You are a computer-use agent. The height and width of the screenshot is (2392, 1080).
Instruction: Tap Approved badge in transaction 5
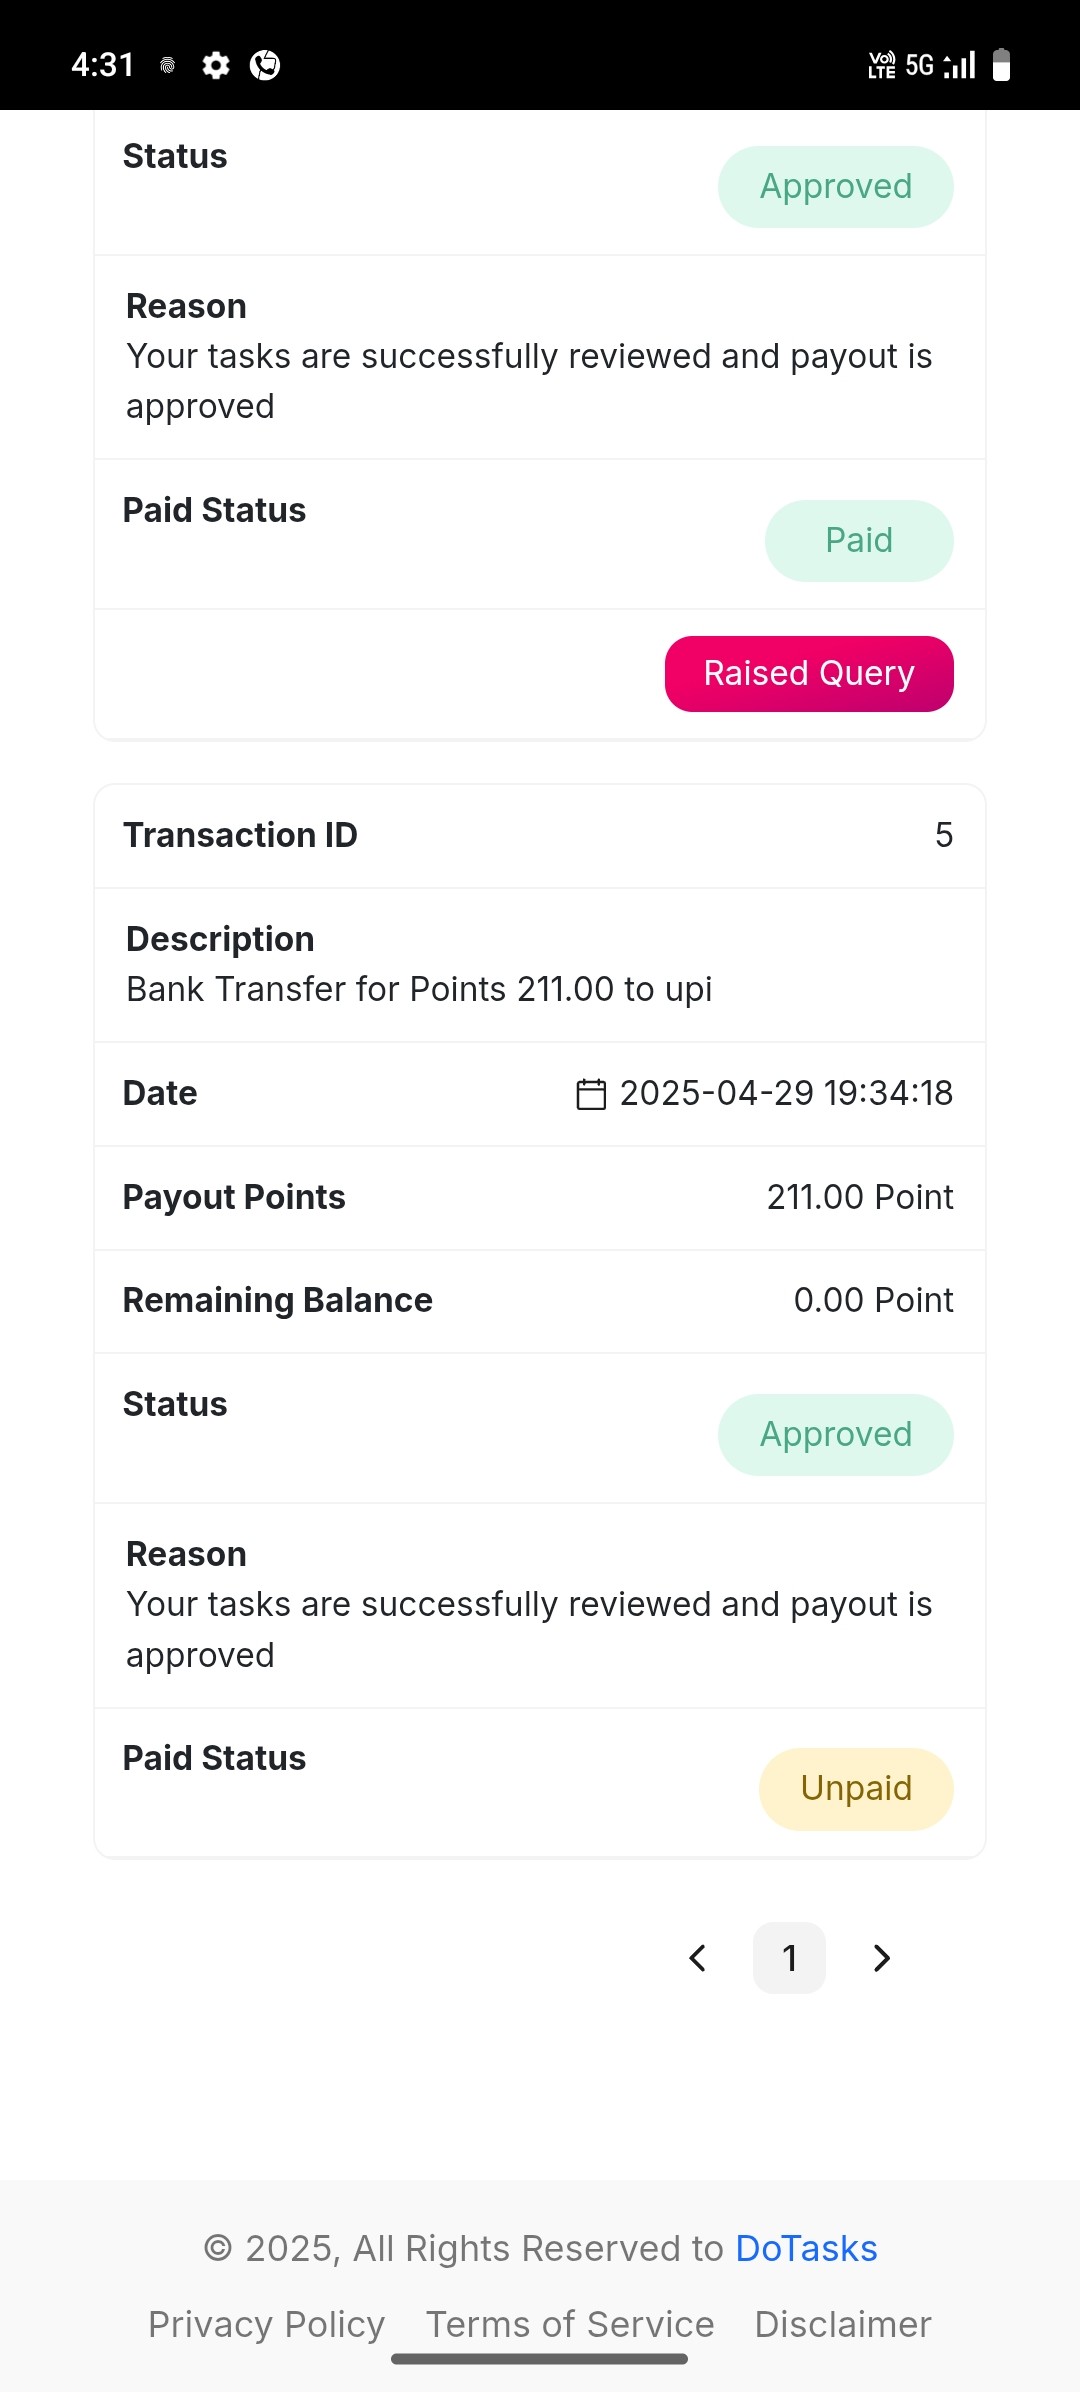836,1435
